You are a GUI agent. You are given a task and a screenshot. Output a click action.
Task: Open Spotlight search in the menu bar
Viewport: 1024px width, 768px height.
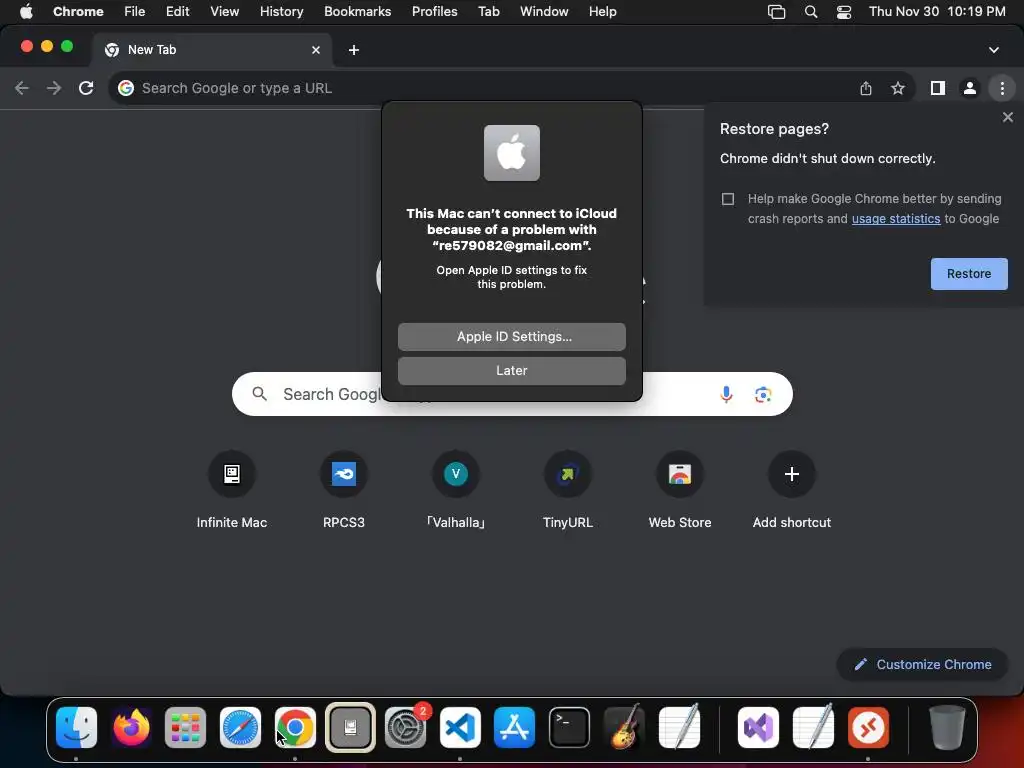(x=810, y=12)
